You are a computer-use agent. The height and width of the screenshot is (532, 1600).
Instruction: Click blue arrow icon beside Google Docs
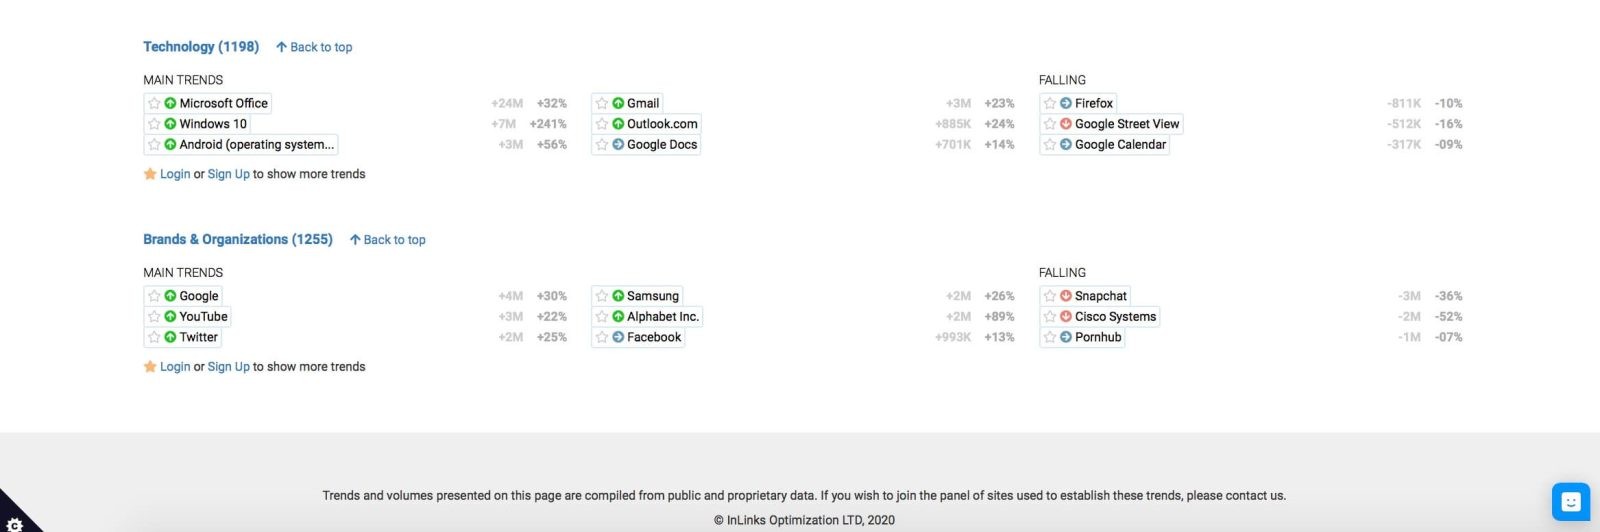click(x=618, y=145)
